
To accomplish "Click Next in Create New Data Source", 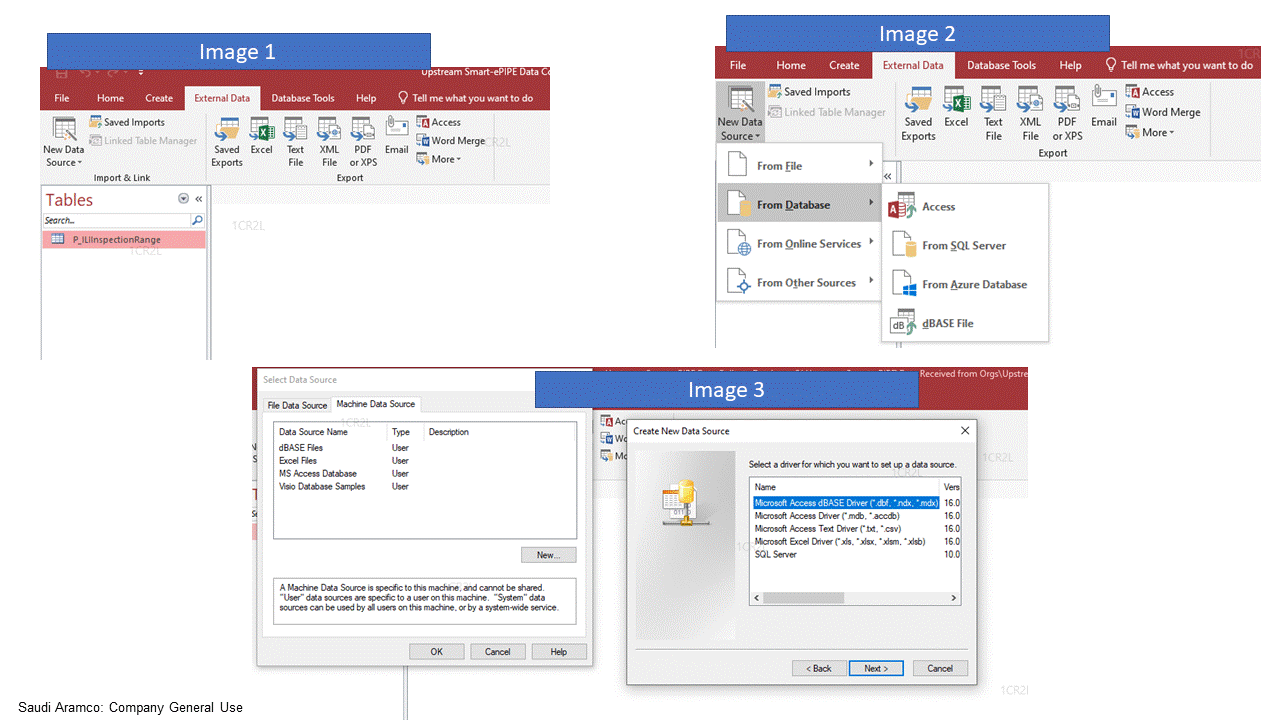I will pyautogui.click(x=876, y=668).
